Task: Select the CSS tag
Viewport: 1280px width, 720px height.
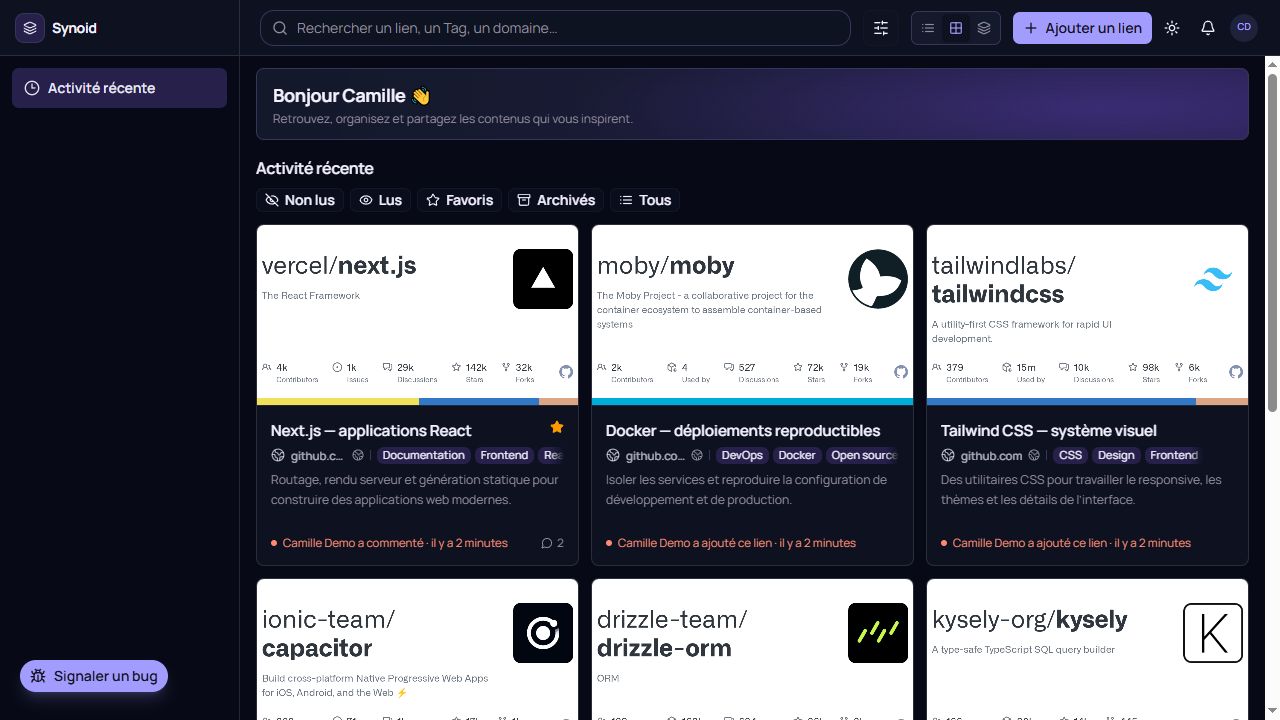Action: tap(1071, 455)
